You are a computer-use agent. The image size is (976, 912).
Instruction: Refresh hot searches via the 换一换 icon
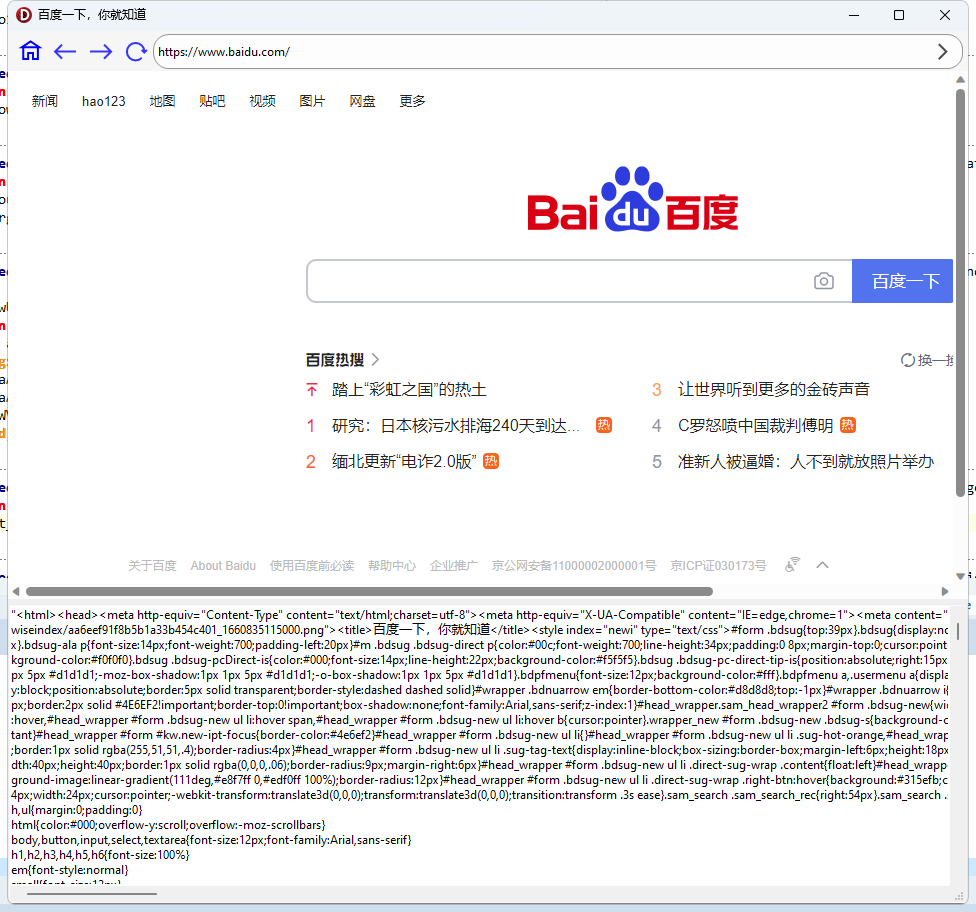(x=907, y=359)
